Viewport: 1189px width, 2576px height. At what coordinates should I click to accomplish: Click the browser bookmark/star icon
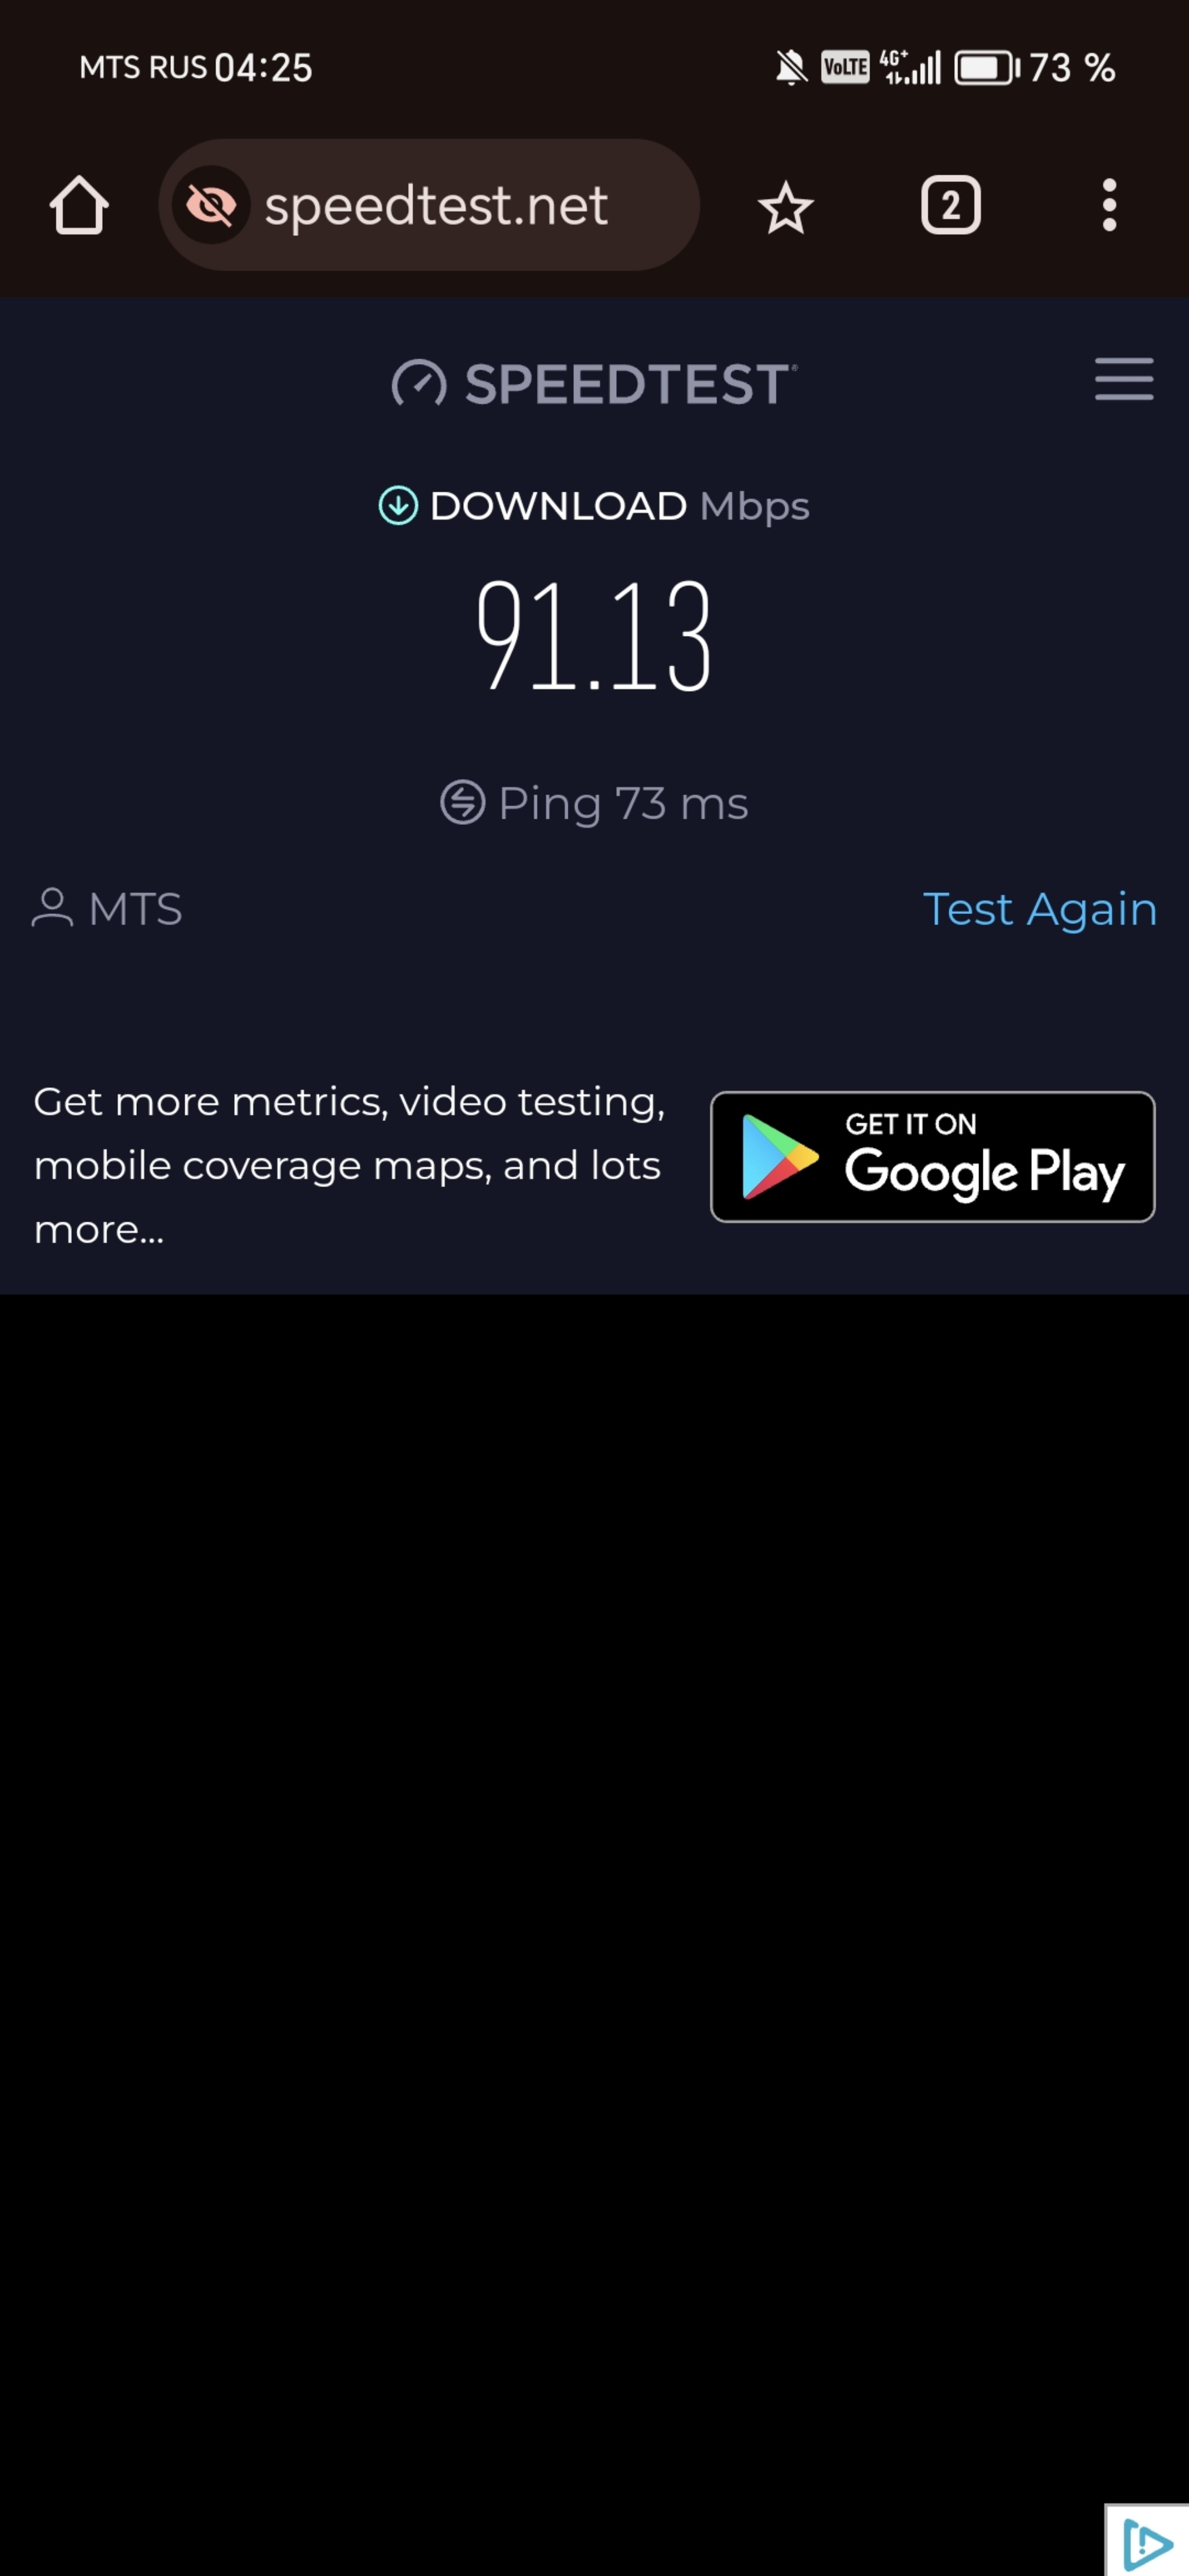pyautogui.click(x=786, y=206)
